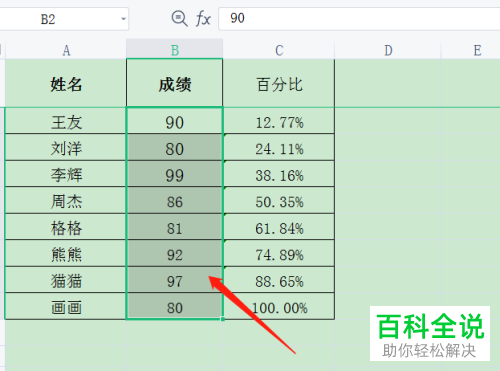Click the fx insert function icon
Screen dimensions: 500x371
tap(203, 18)
